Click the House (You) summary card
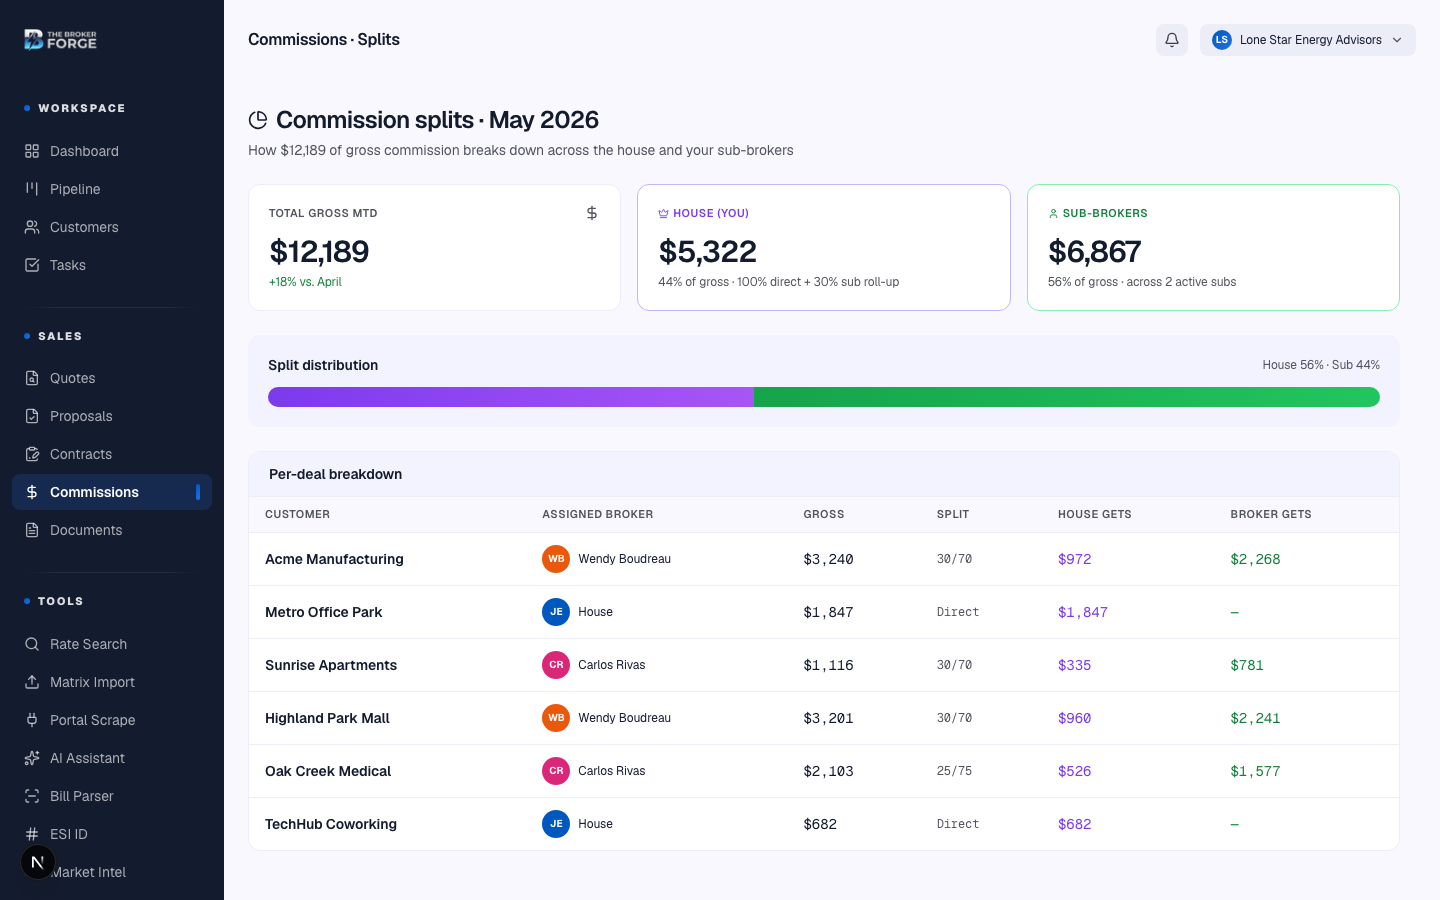 824,247
